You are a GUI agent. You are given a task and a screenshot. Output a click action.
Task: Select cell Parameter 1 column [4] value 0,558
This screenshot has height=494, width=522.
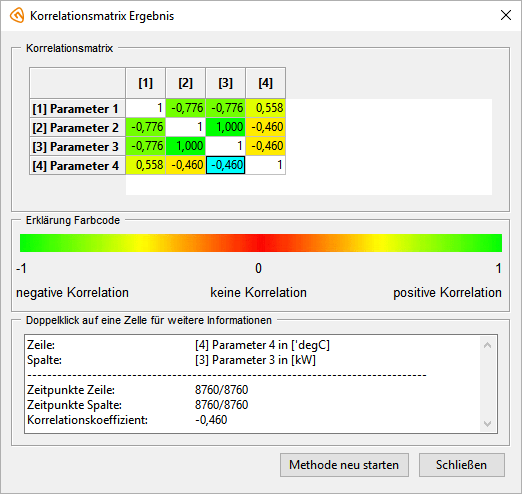(x=266, y=108)
